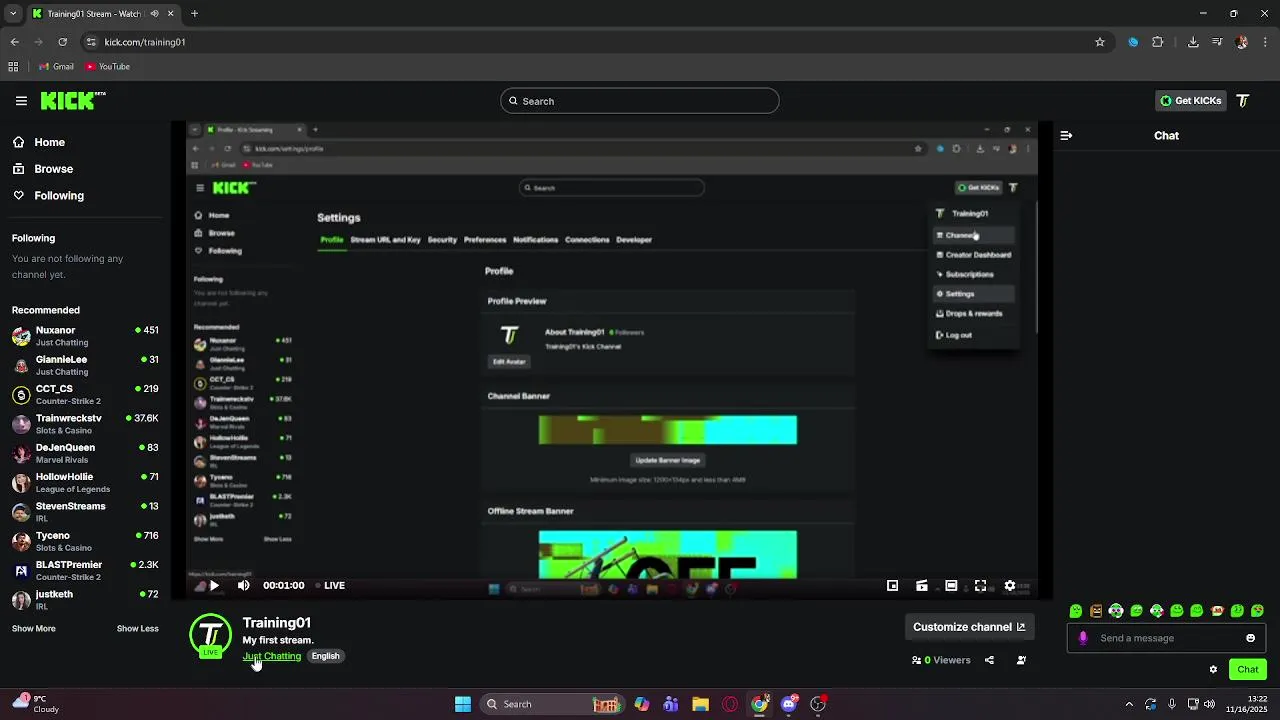
Task: Insert the brown box-face emote
Action: coord(1096,611)
